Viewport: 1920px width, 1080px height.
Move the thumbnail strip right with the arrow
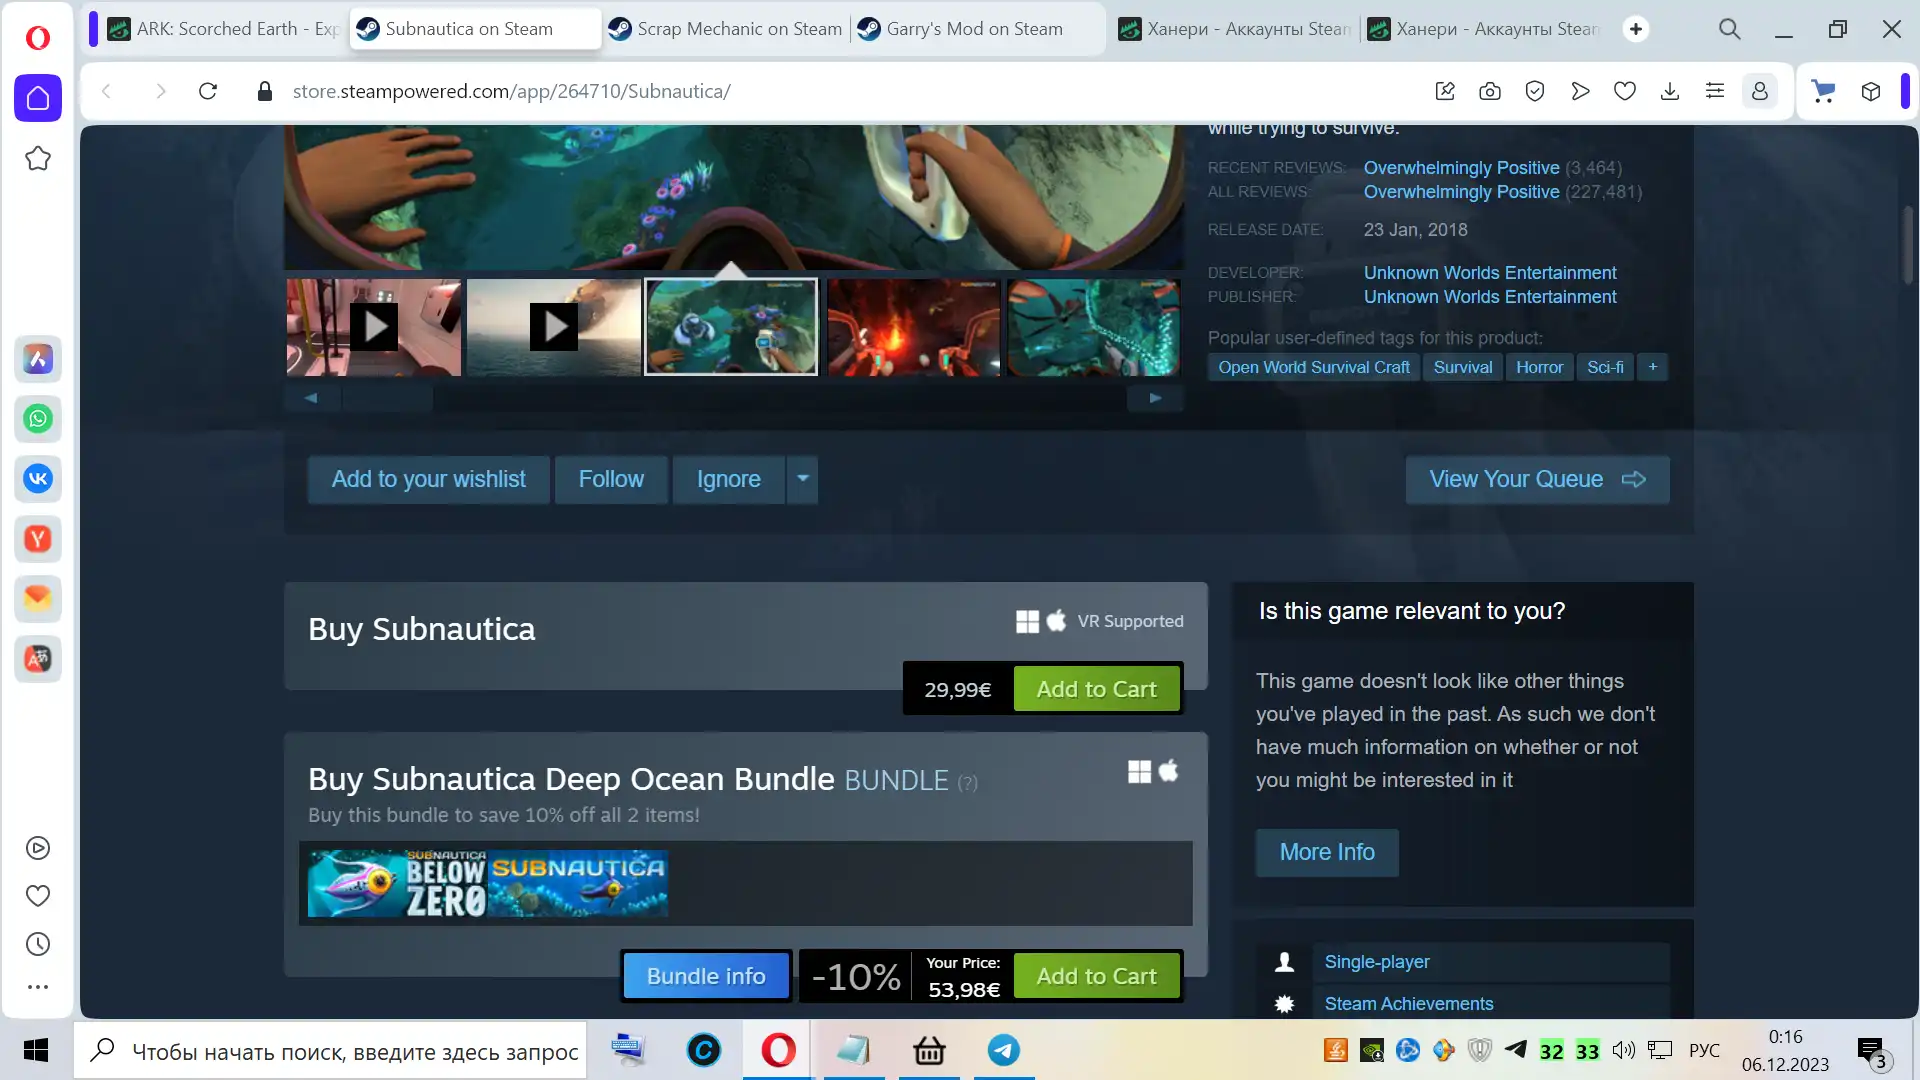(1155, 398)
